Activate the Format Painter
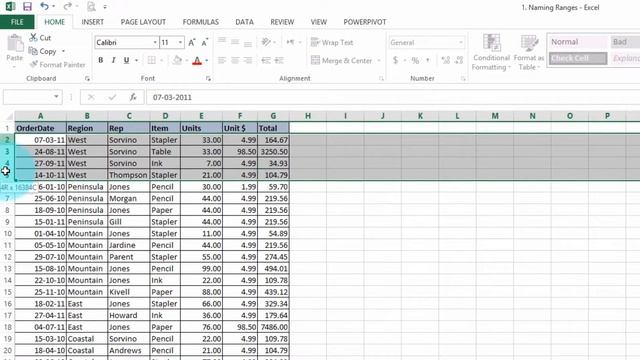This screenshot has height=360, width=640. point(57,64)
